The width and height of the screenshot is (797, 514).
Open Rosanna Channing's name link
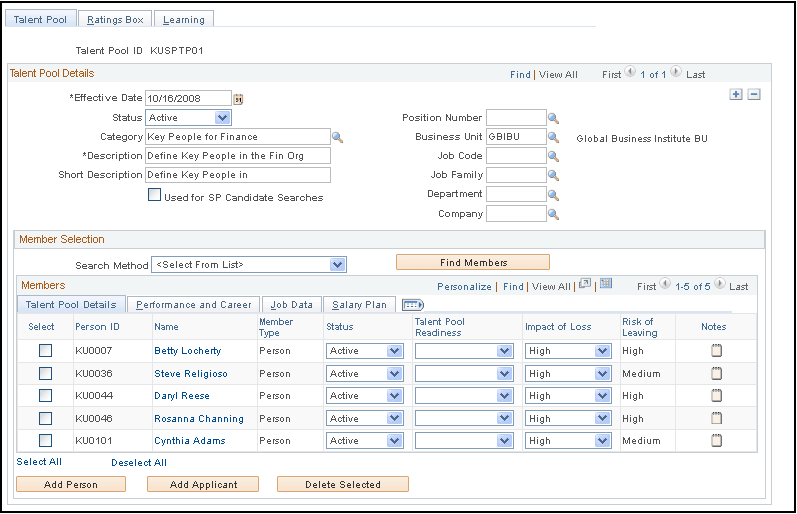[199, 419]
